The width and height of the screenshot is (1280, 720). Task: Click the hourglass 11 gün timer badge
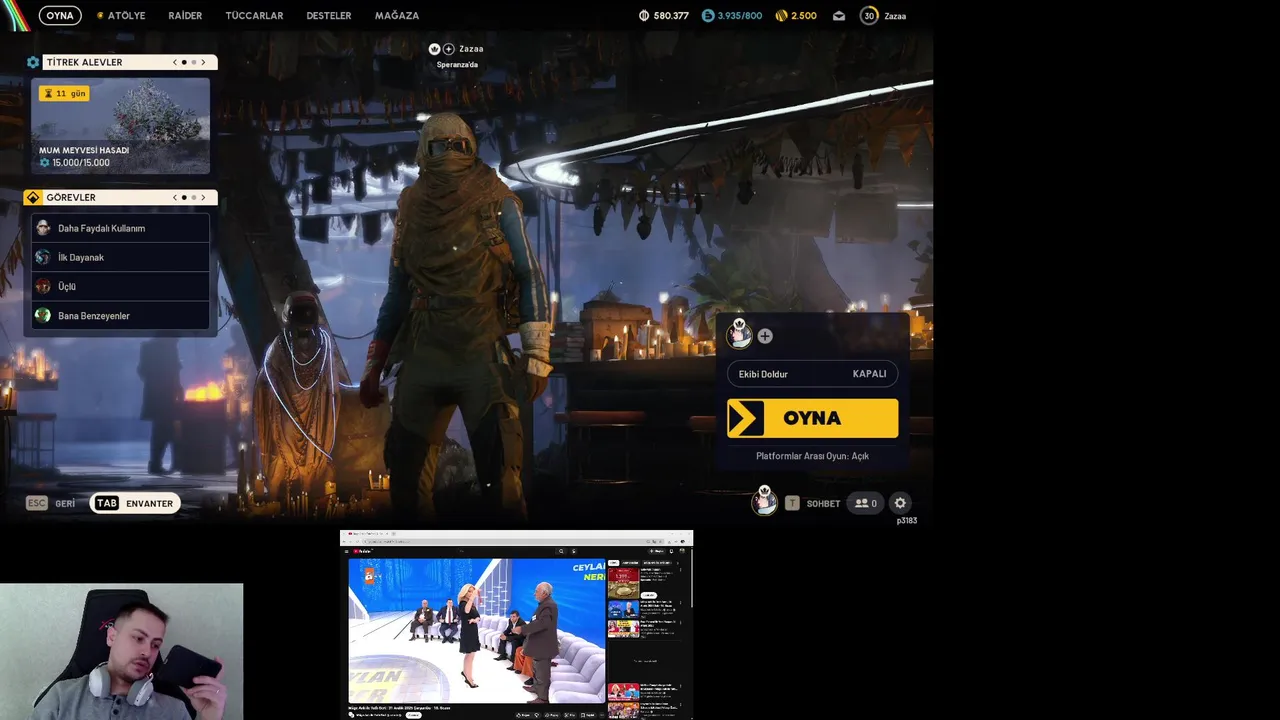(64, 93)
